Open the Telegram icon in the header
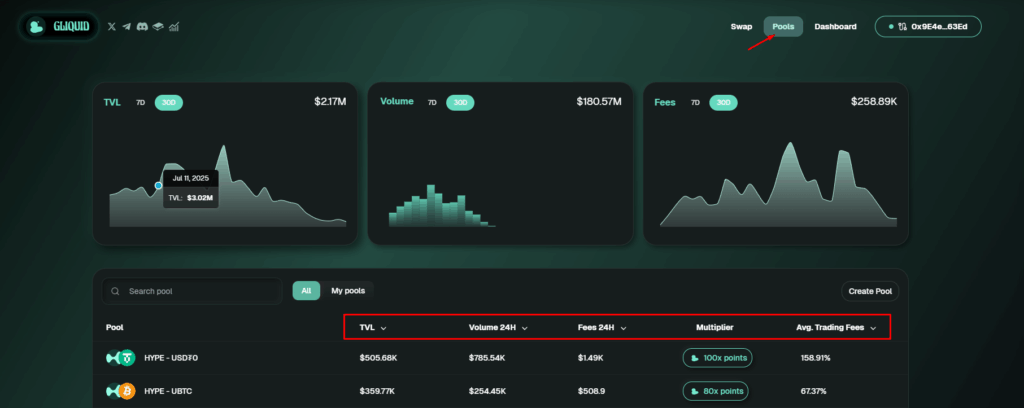 click(127, 27)
